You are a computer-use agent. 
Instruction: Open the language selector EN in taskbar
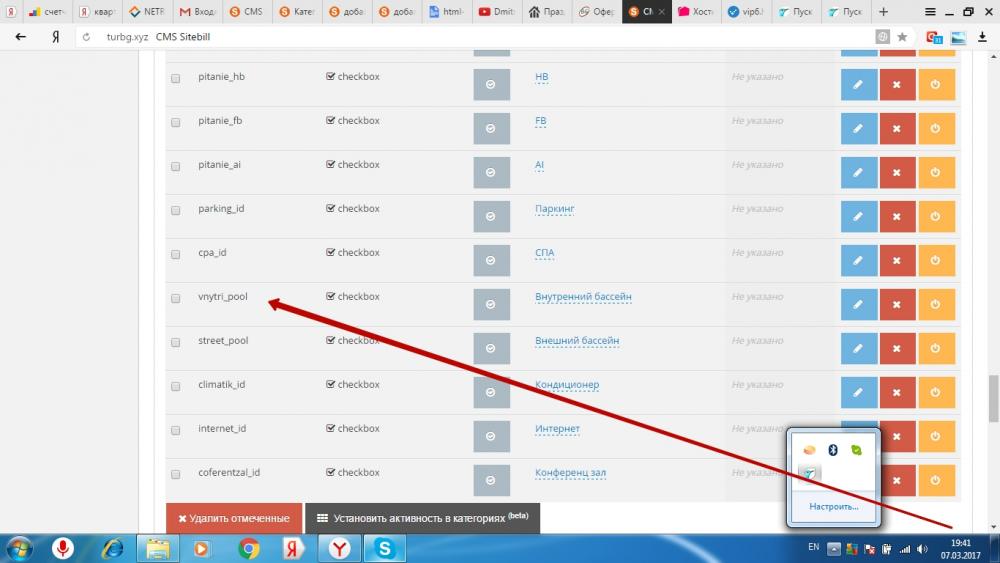[813, 547]
